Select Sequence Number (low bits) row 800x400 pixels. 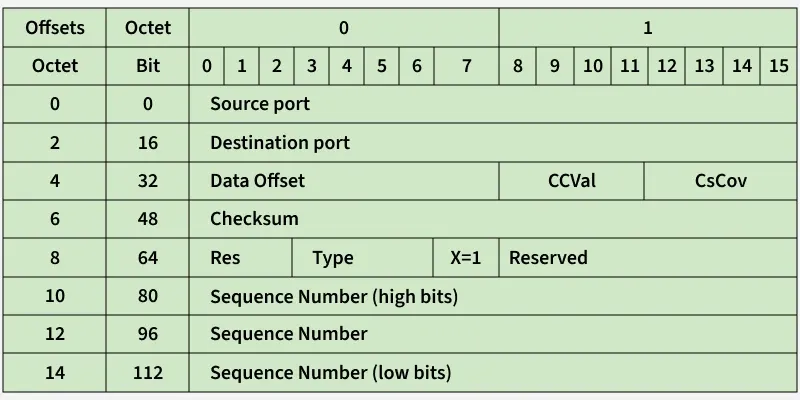[x=330, y=373]
